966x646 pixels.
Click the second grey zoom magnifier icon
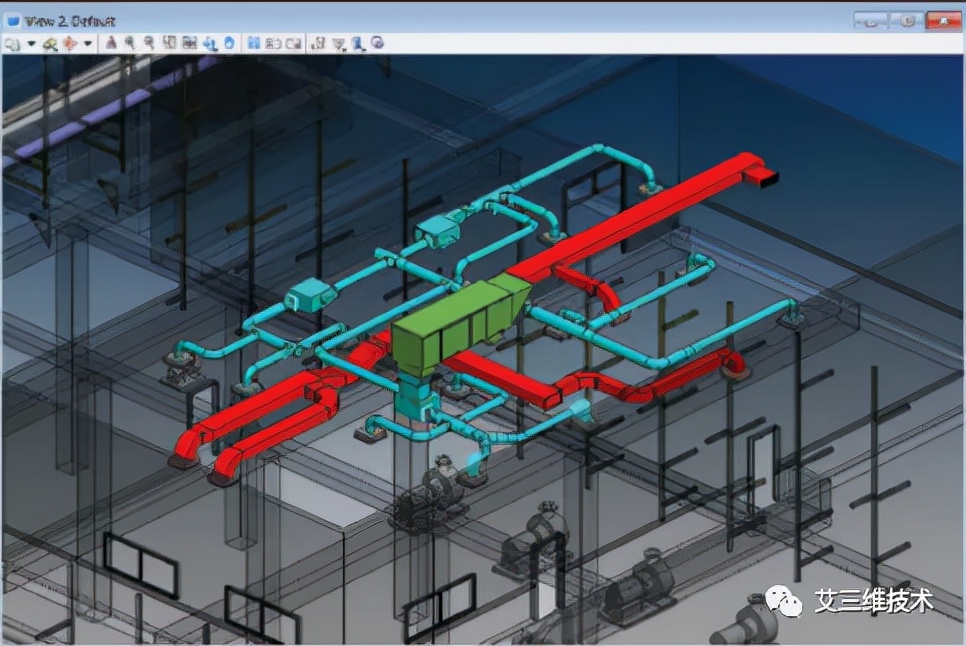point(149,42)
